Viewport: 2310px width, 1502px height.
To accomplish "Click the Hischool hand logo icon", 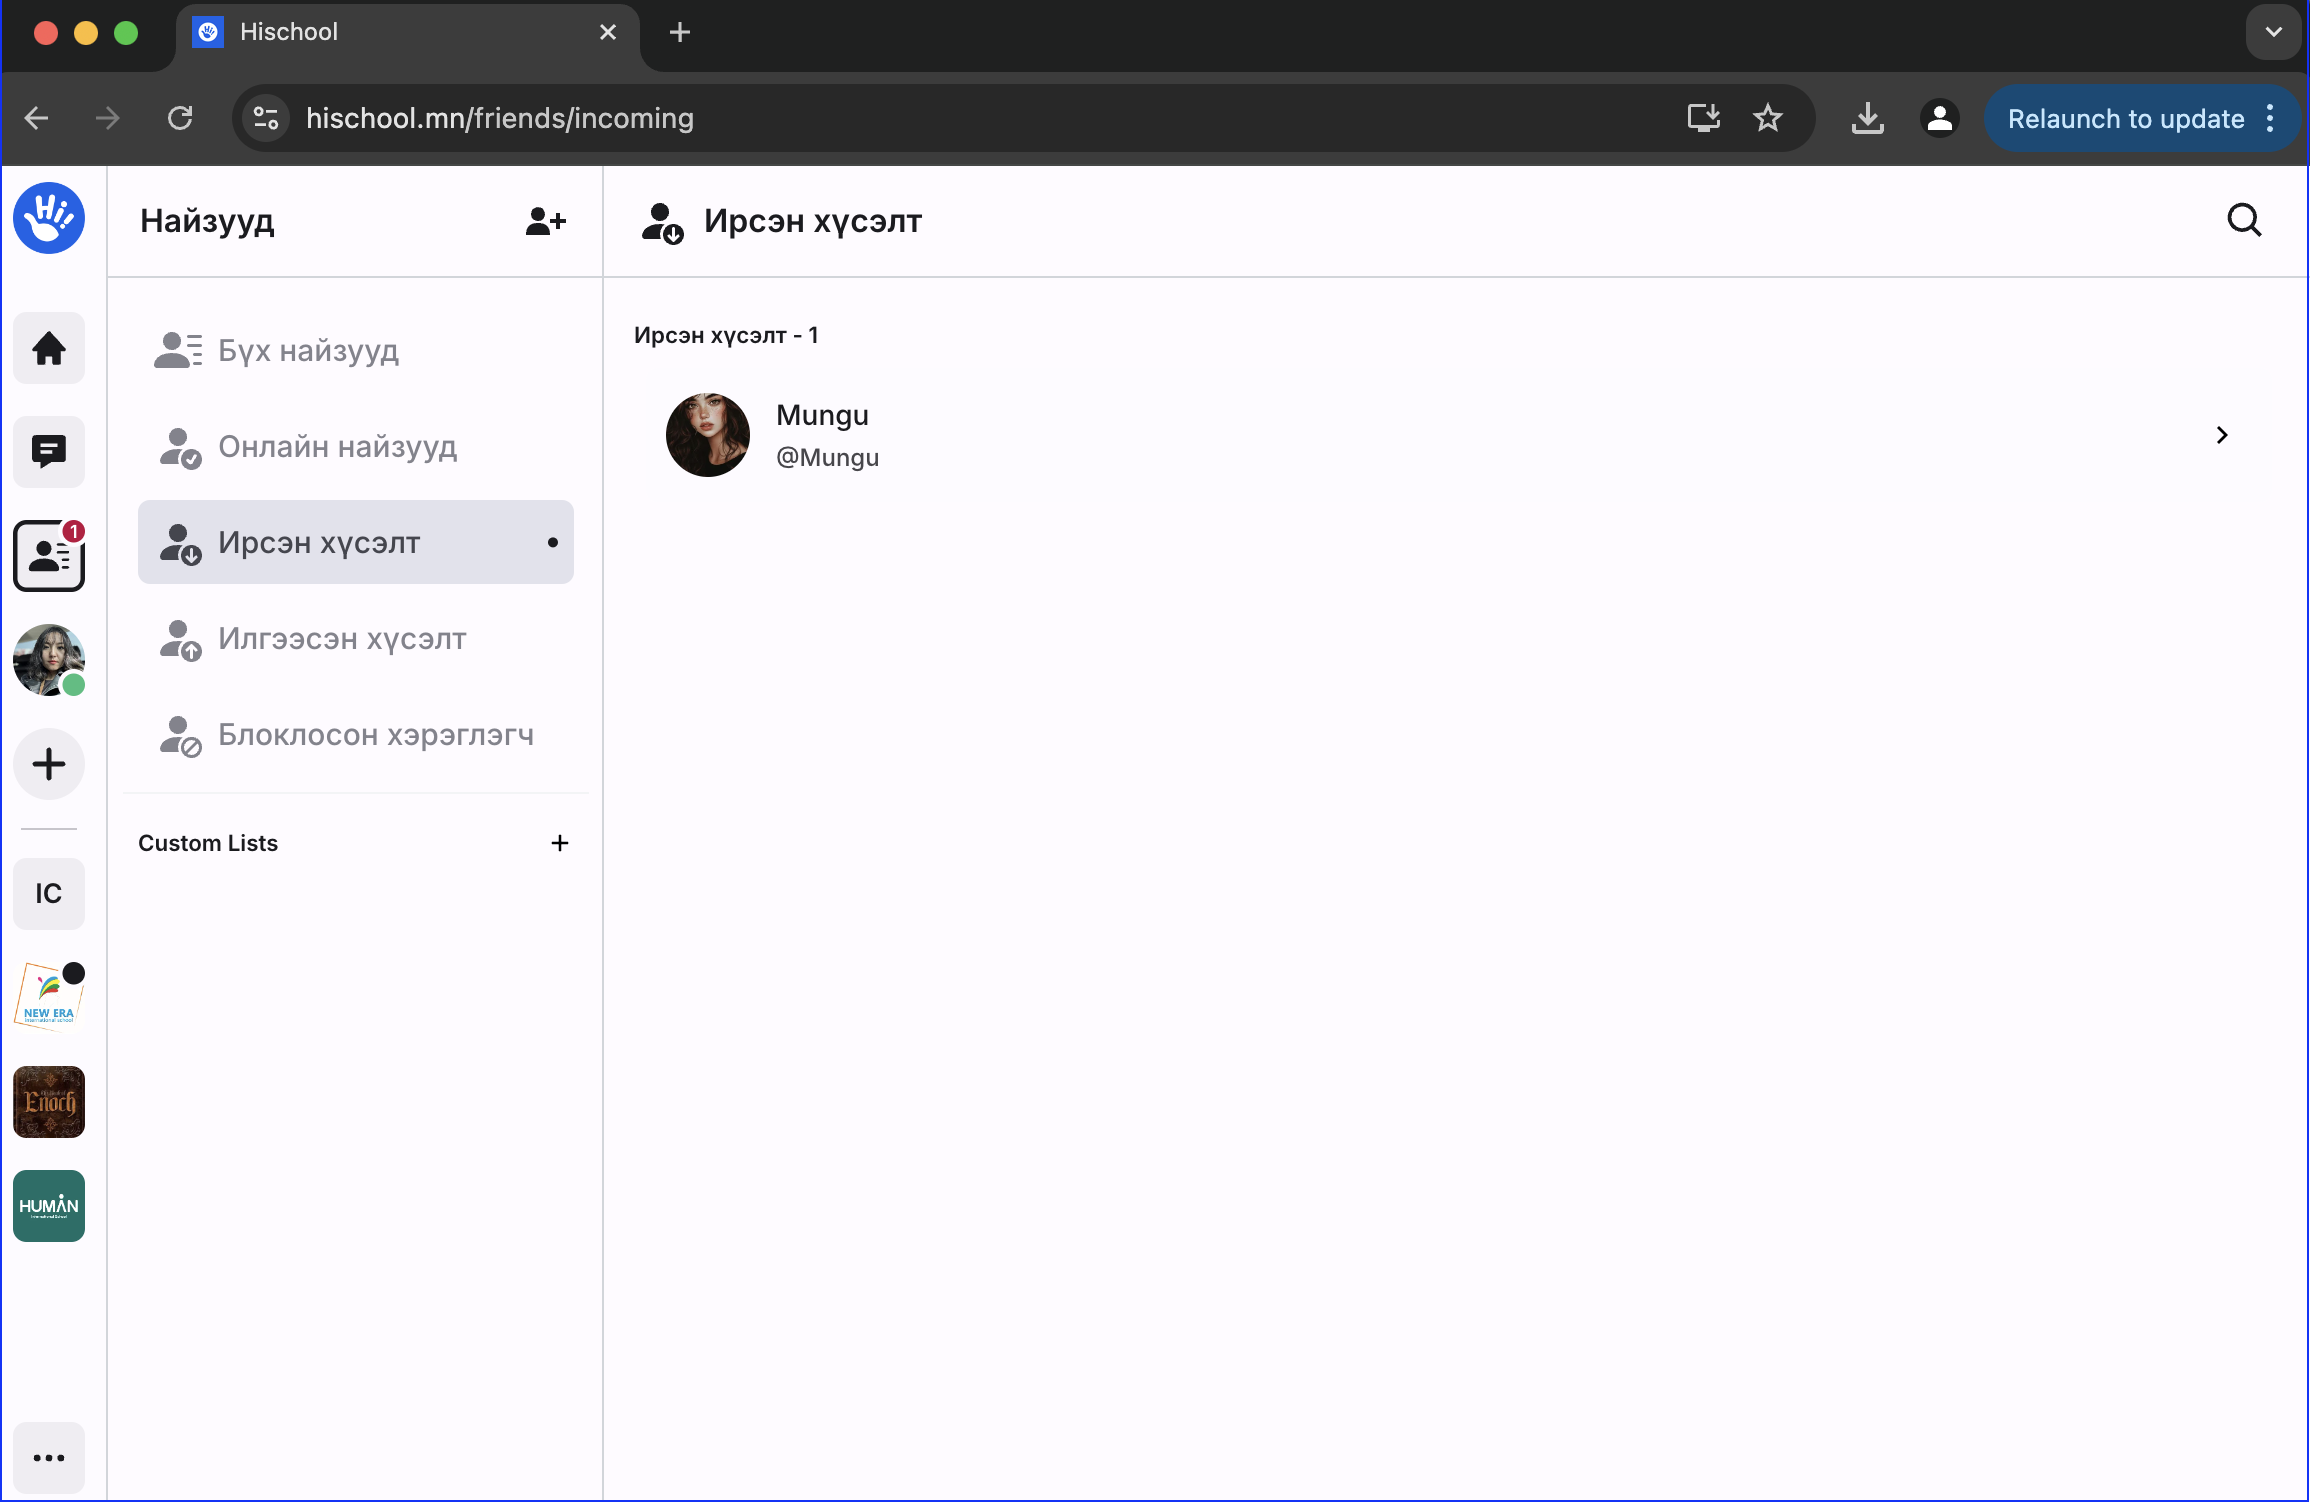I will point(48,218).
